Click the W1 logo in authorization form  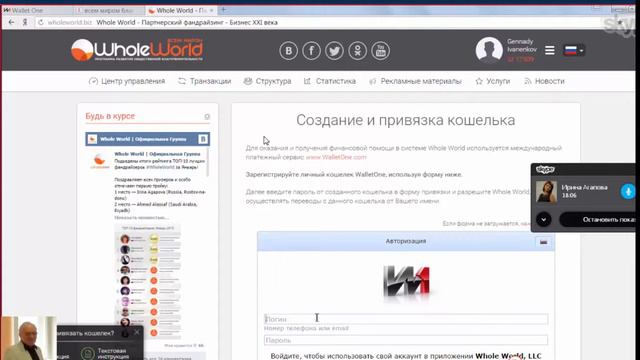click(x=407, y=281)
